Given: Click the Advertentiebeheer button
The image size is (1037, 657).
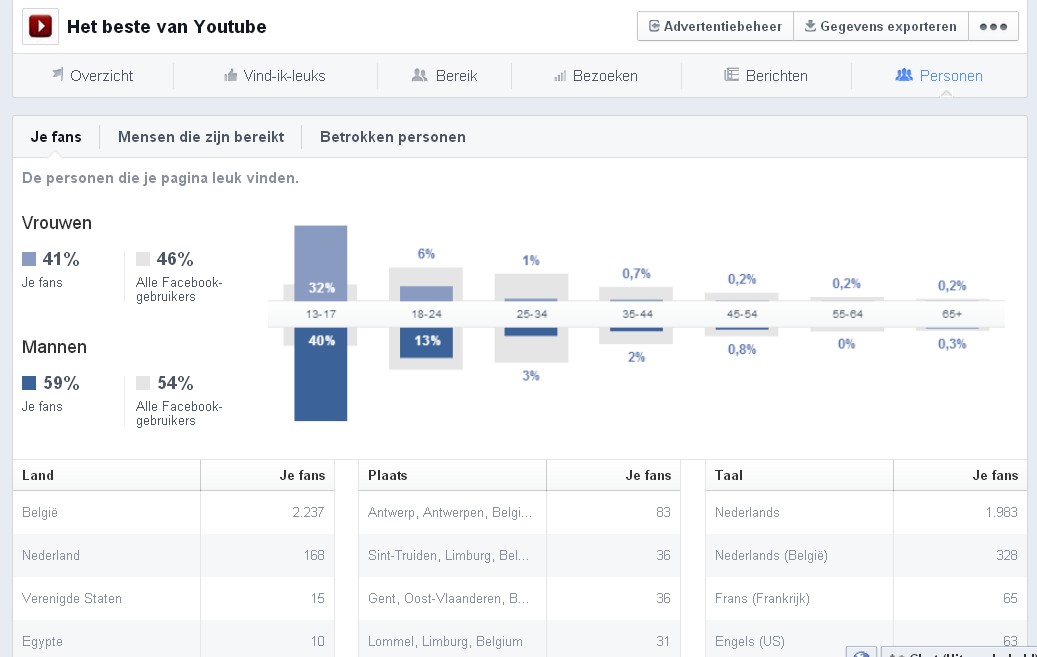Looking at the screenshot, I should tap(715, 26).
